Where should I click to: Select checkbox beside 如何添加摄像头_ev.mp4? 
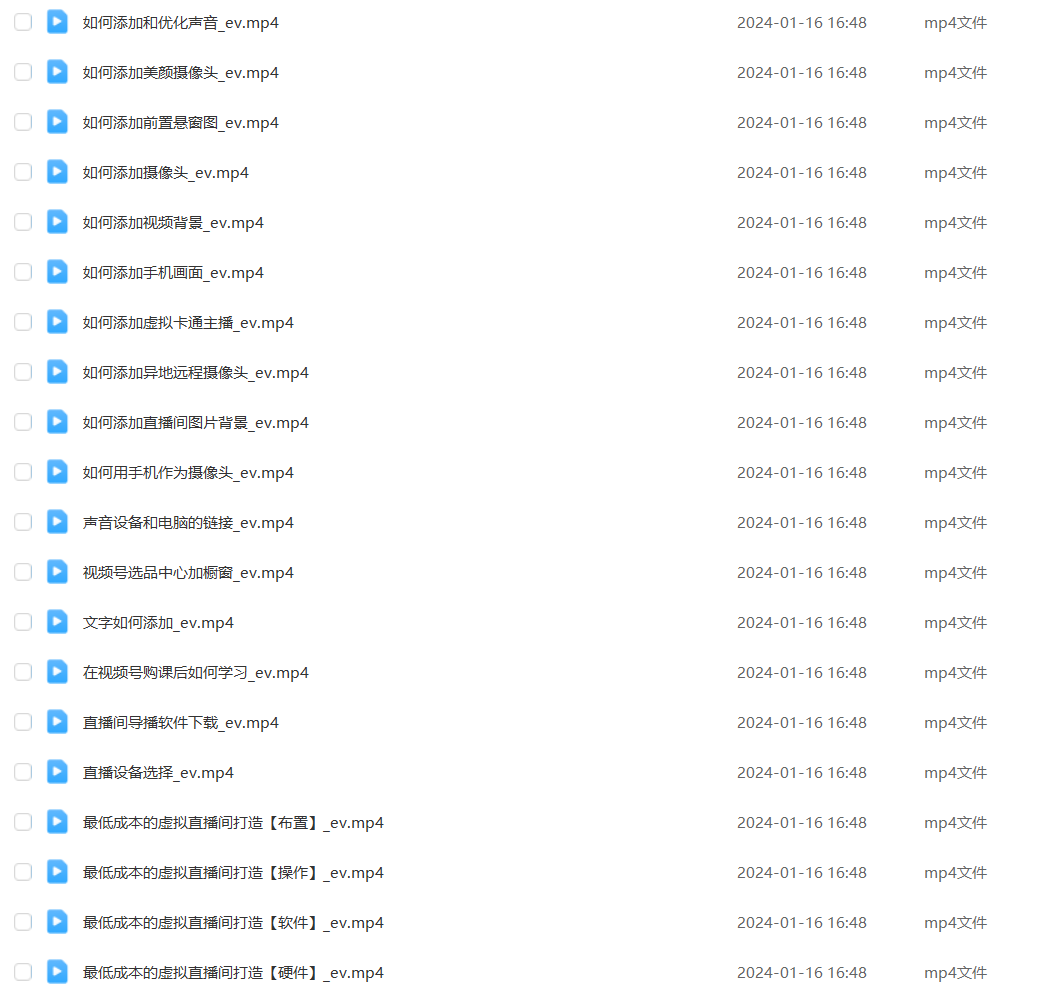[x=23, y=172]
